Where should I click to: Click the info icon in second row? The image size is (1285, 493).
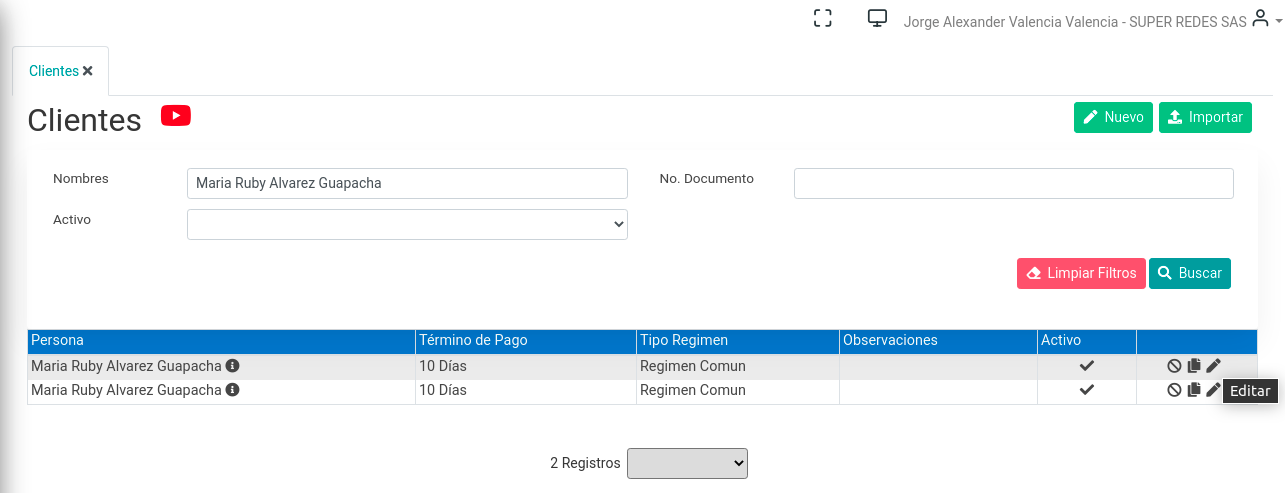[232, 390]
